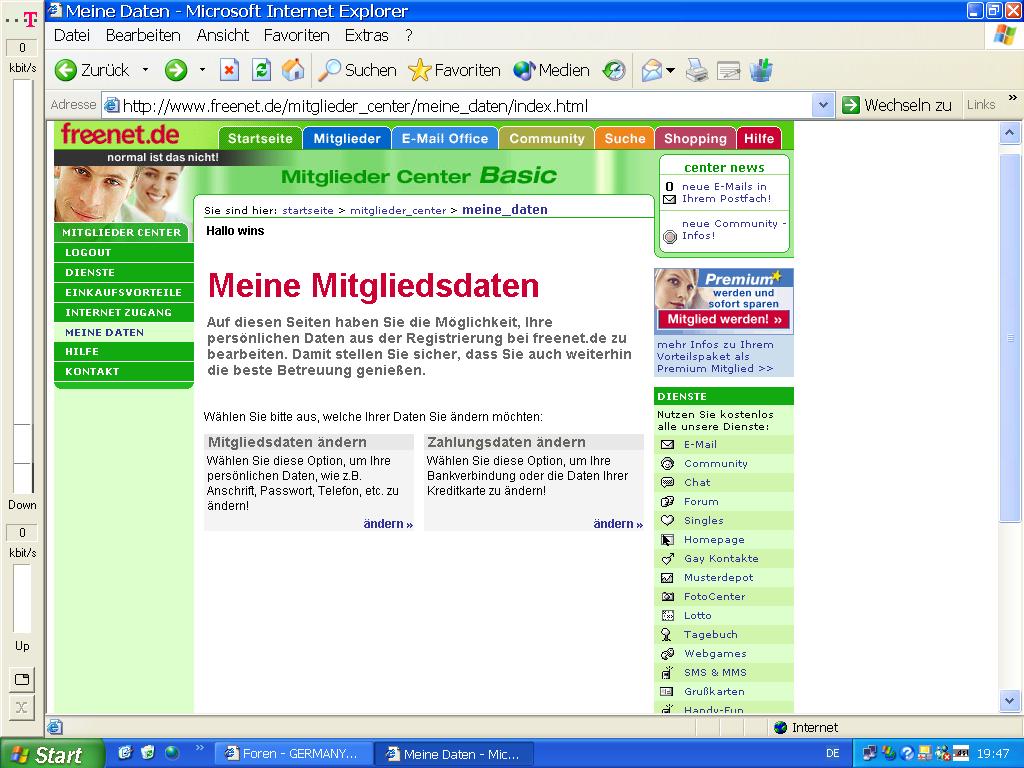Switch to the Mitglieder tab
This screenshot has width=1024, height=768.
[347, 138]
